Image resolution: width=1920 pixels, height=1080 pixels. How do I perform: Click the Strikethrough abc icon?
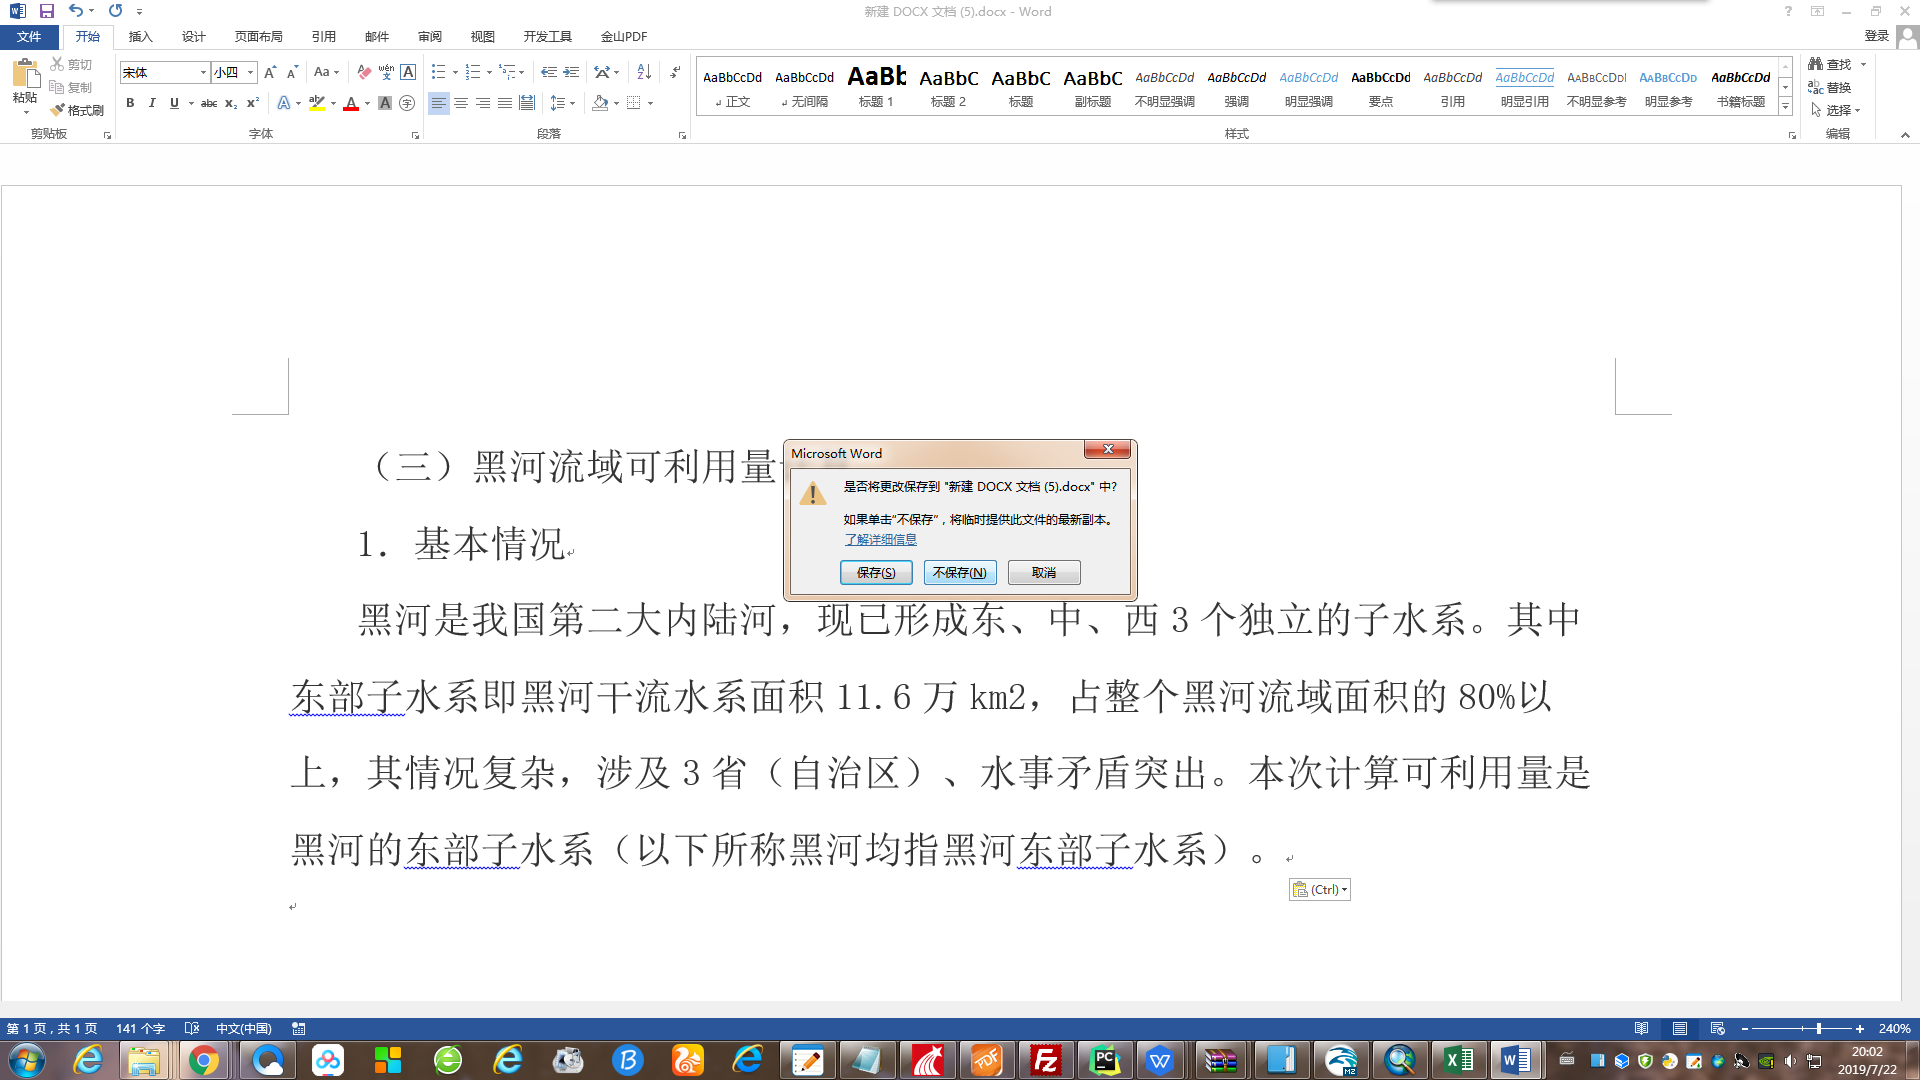(209, 103)
